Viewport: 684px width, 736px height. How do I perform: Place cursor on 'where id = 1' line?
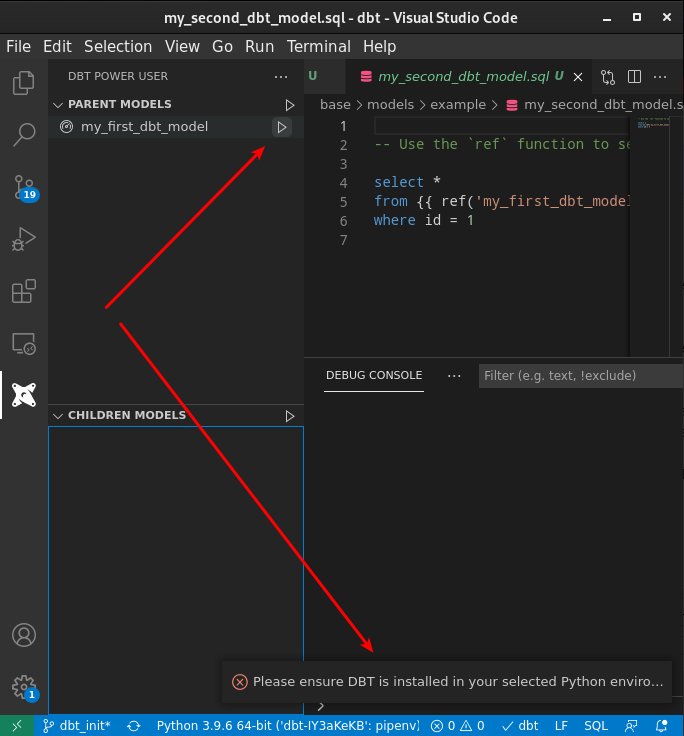pos(424,220)
